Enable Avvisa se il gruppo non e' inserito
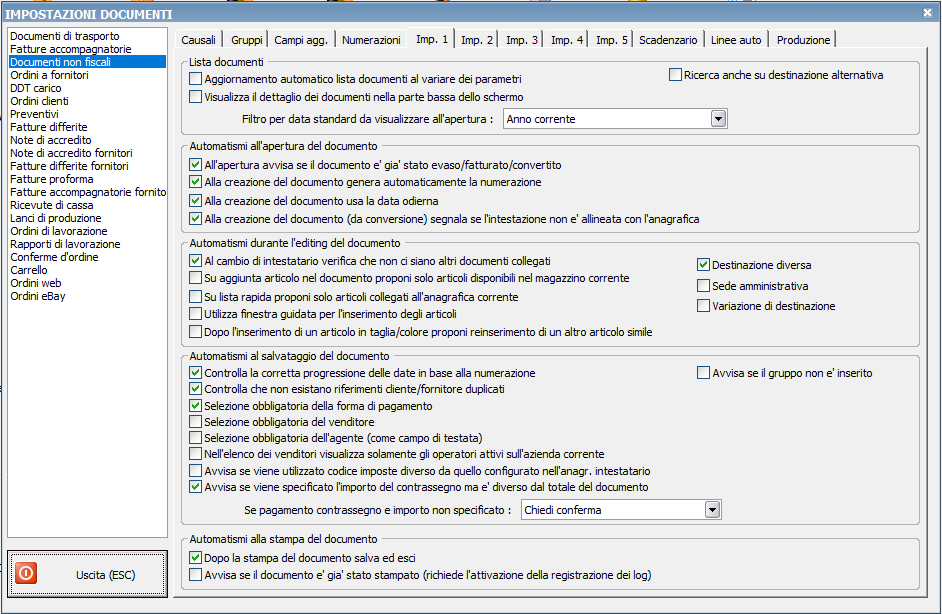 pyautogui.click(x=703, y=373)
